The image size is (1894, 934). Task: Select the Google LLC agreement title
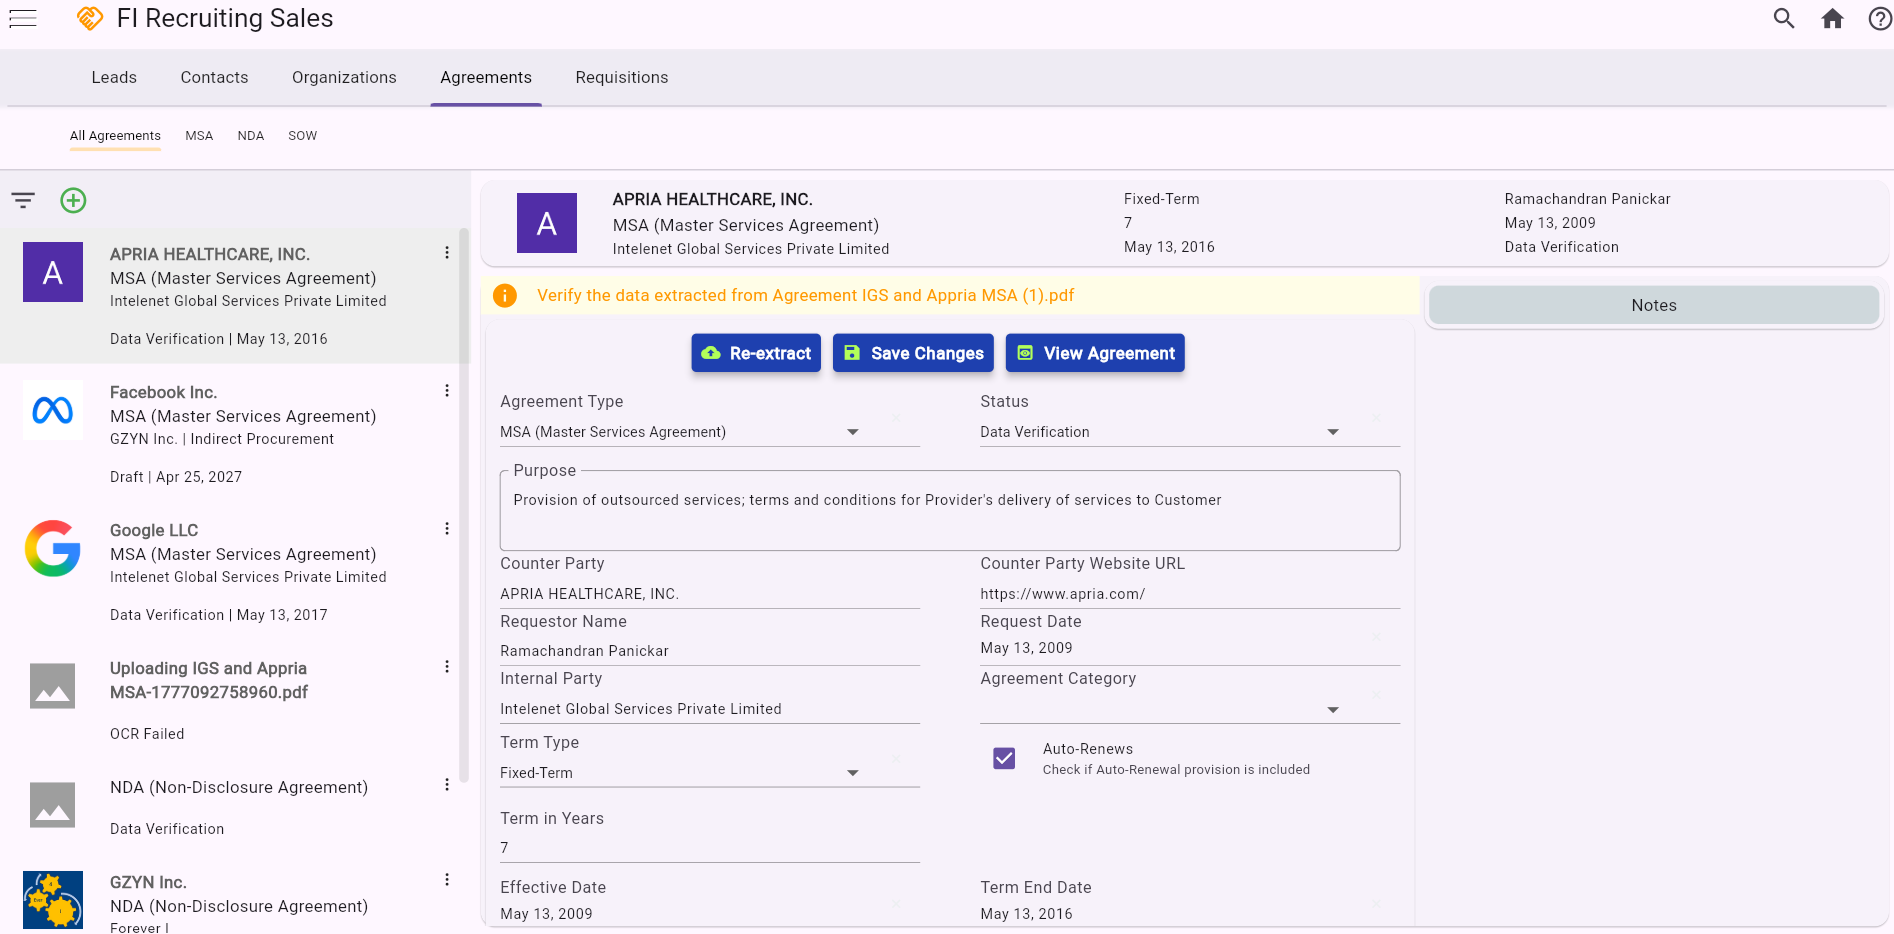coord(154,530)
